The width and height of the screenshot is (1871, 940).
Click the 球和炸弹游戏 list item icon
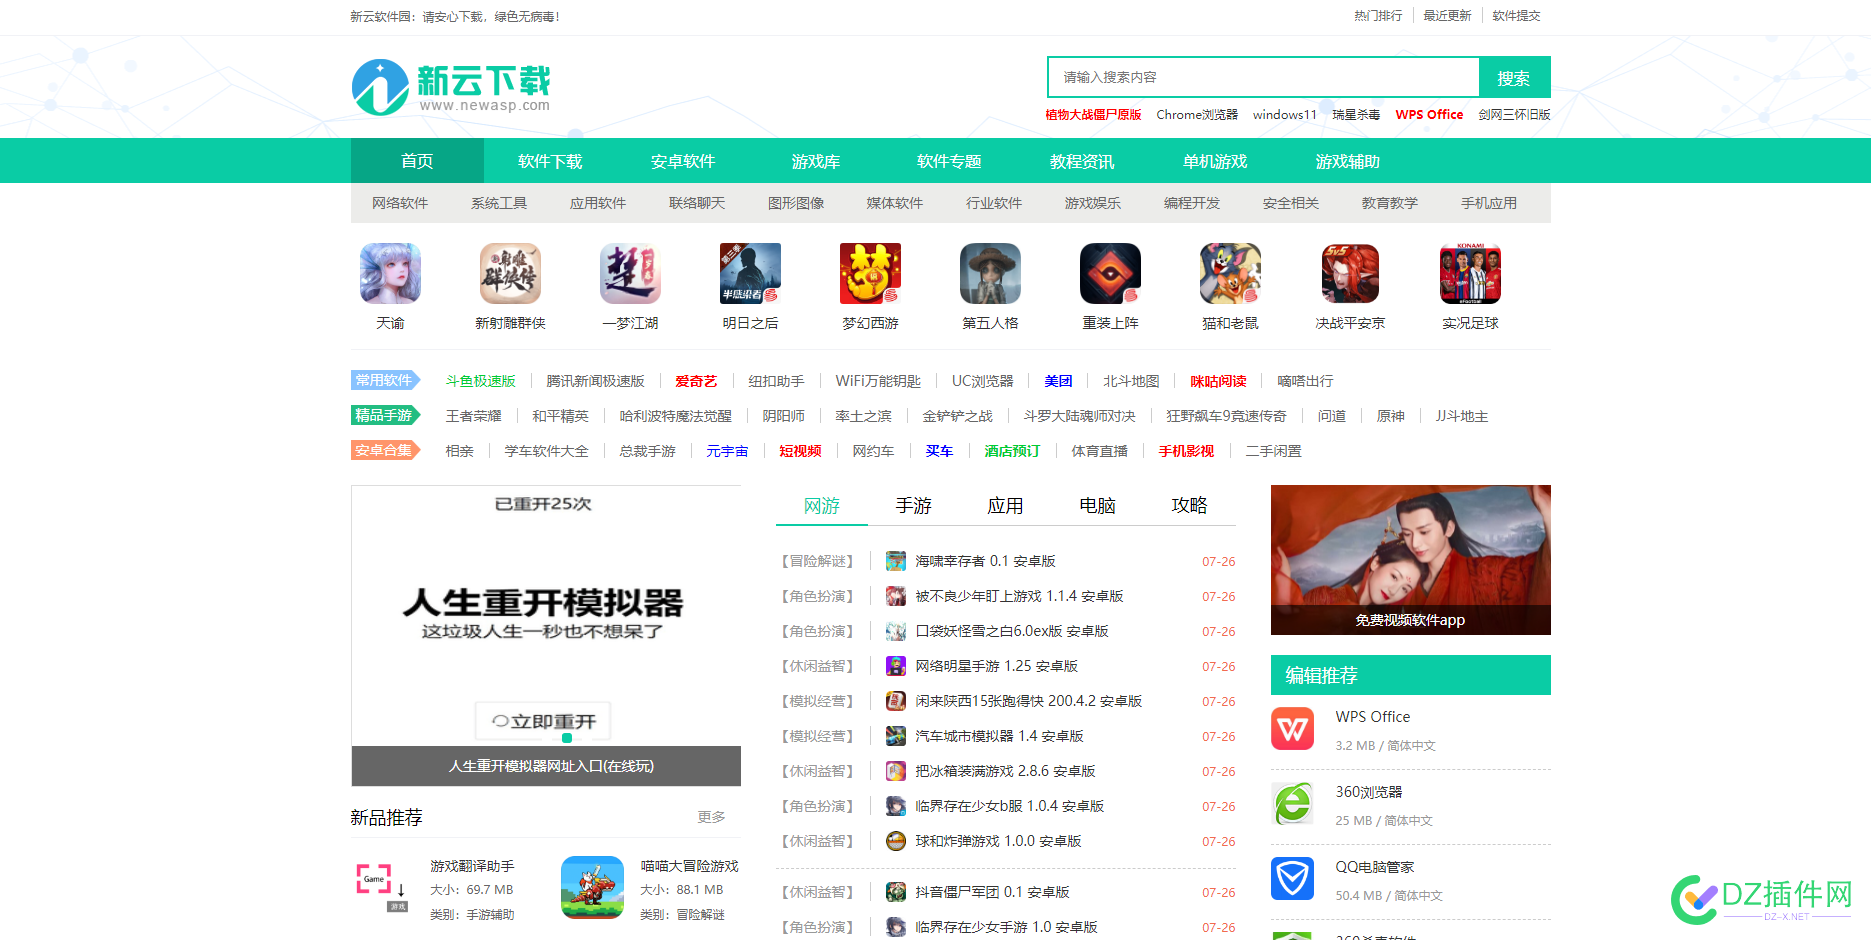[896, 841]
